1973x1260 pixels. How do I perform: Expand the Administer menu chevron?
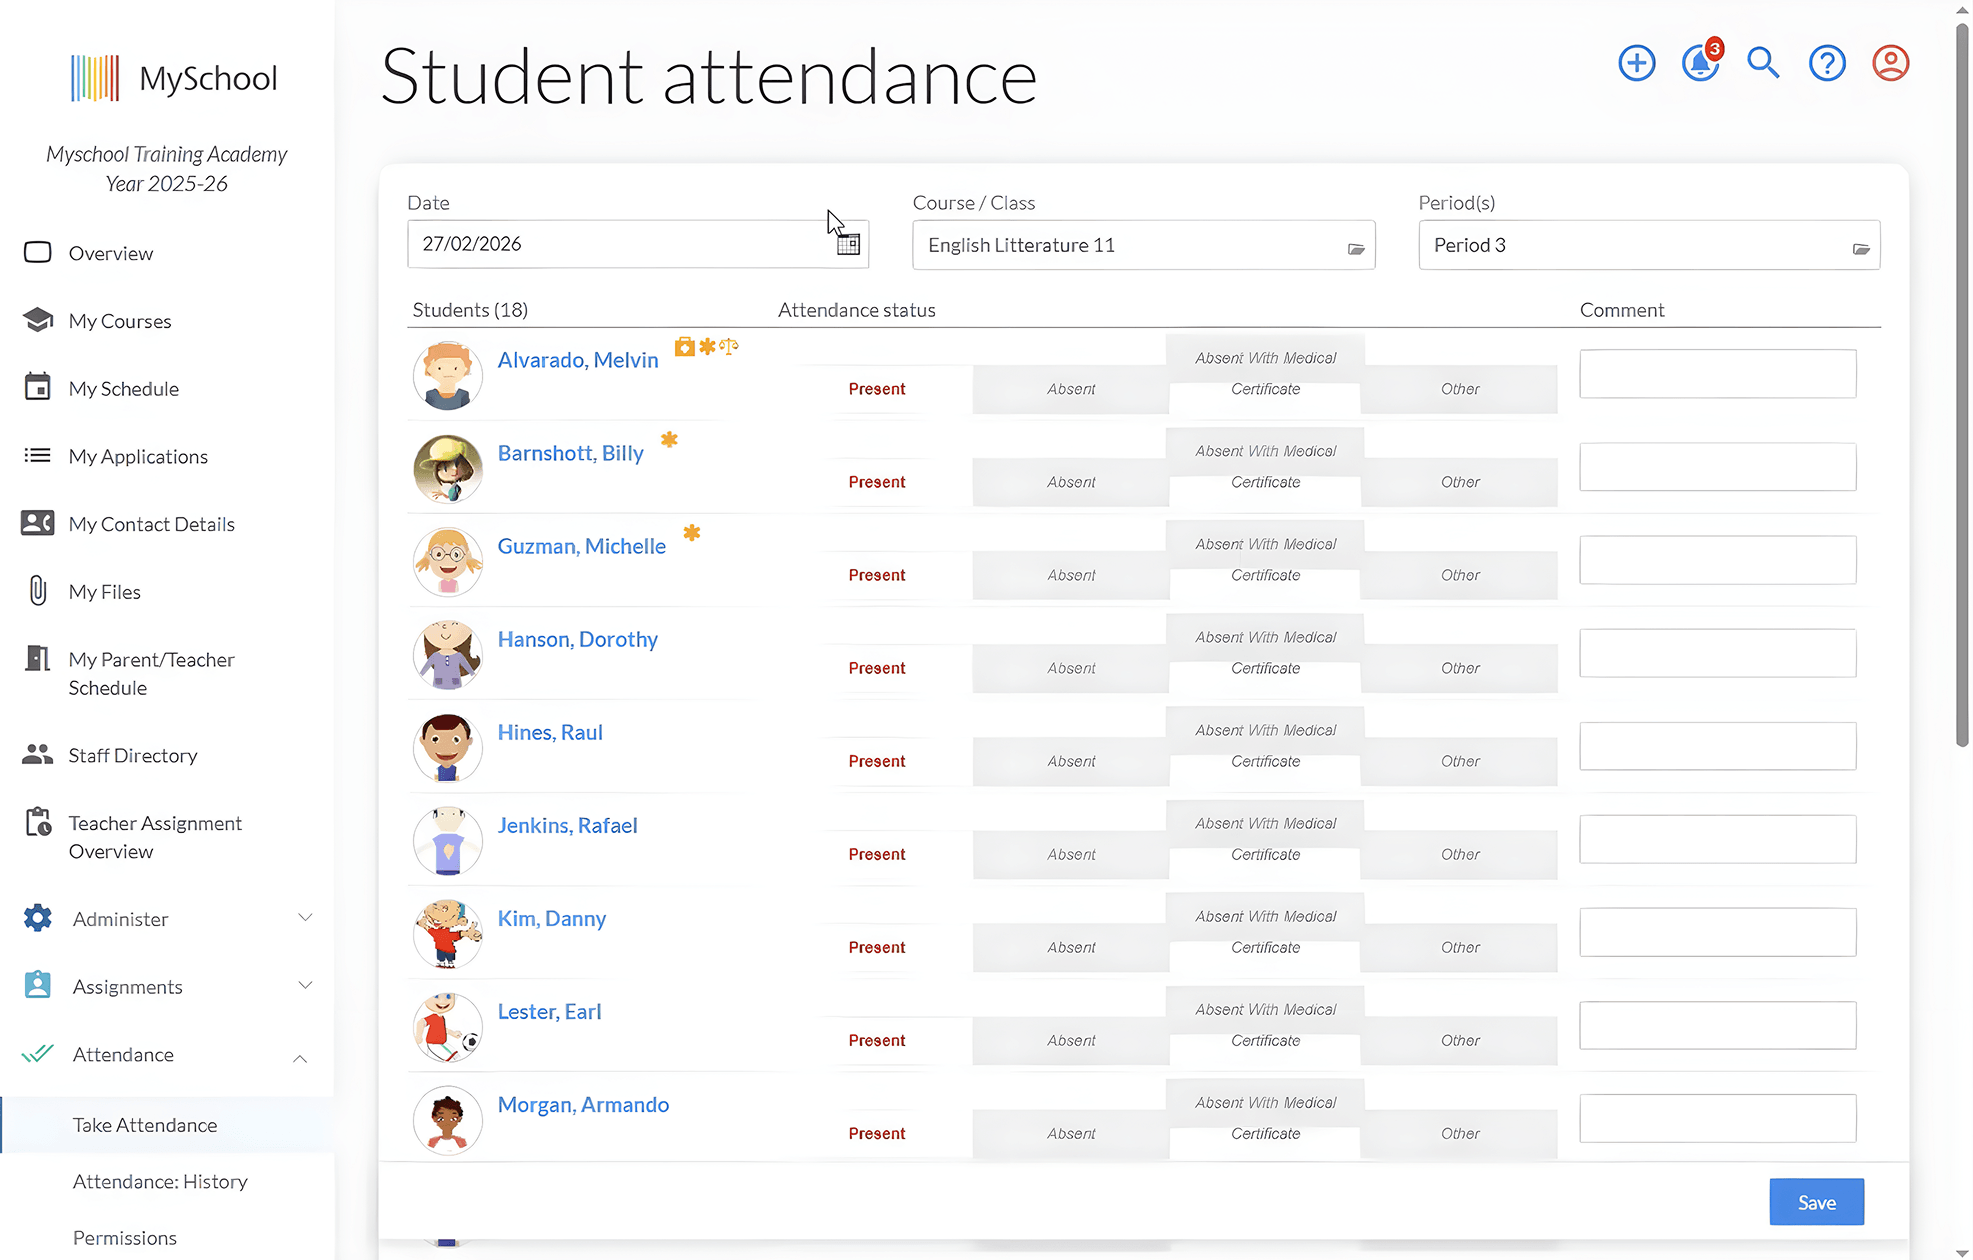tap(305, 917)
